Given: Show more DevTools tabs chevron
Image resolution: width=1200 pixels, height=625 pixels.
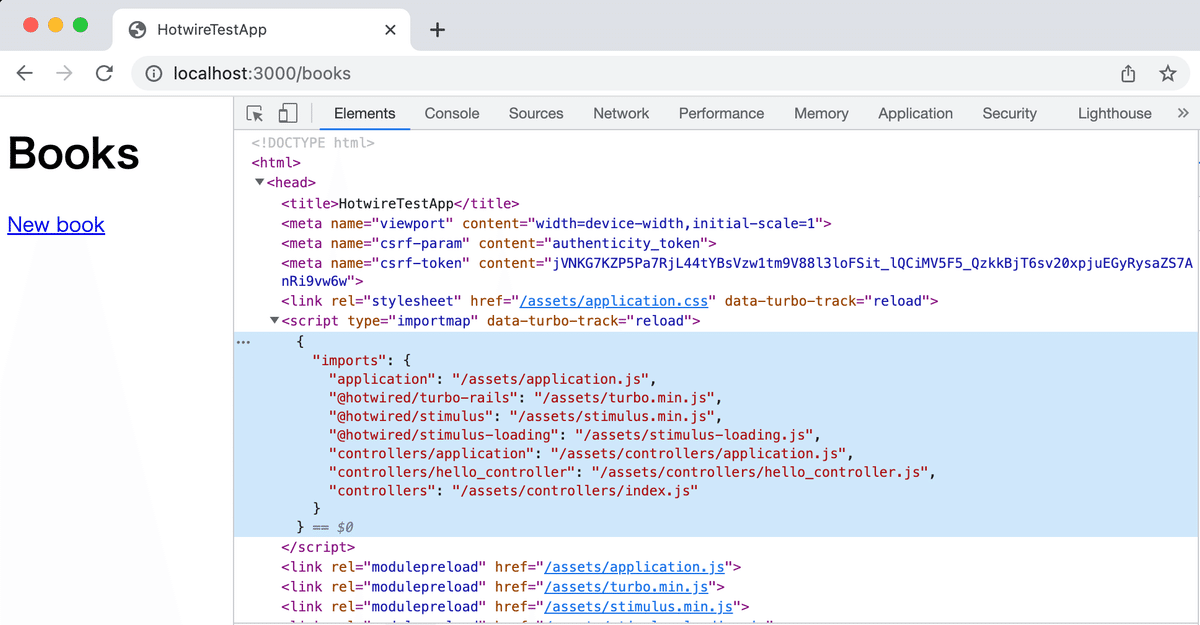Looking at the screenshot, I should [1183, 113].
